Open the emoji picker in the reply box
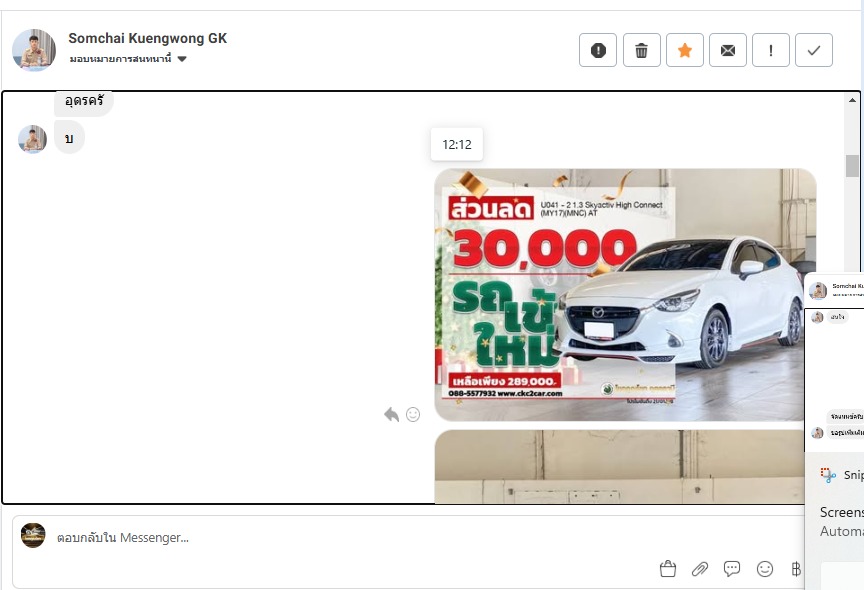Image resolution: width=864 pixels, height=590 pixels. tap(765, 569)
